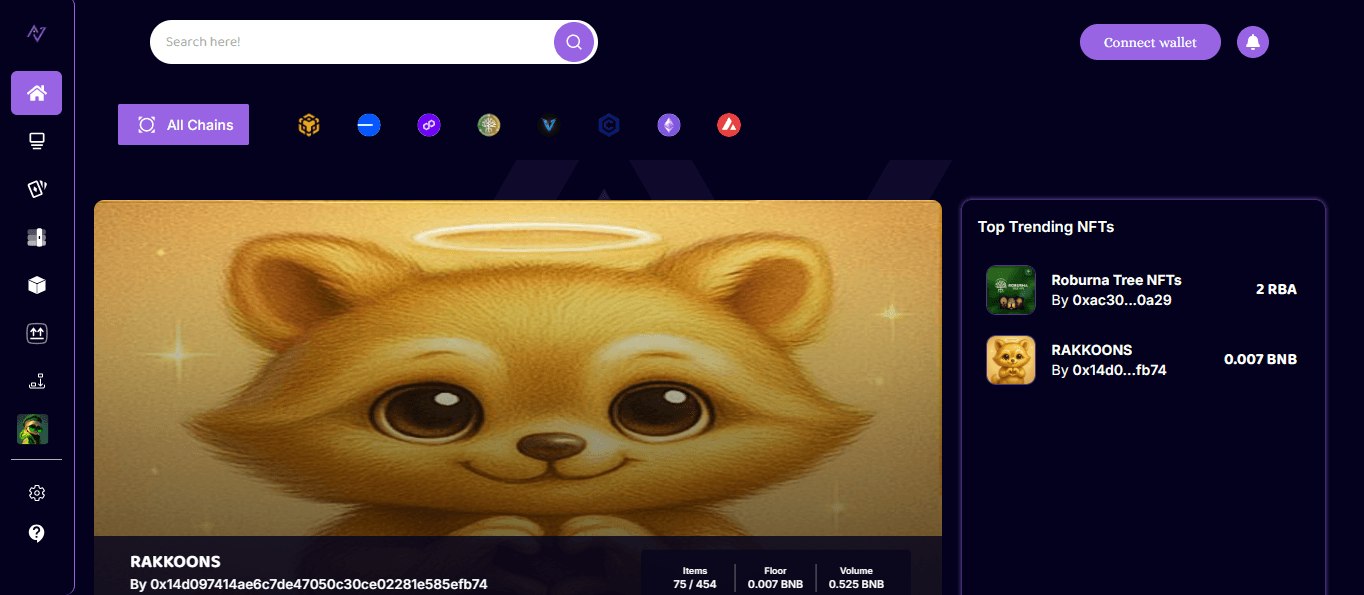
Task: Open Roburna Tree NFTs thumbnail
Action: point(1011,290)
